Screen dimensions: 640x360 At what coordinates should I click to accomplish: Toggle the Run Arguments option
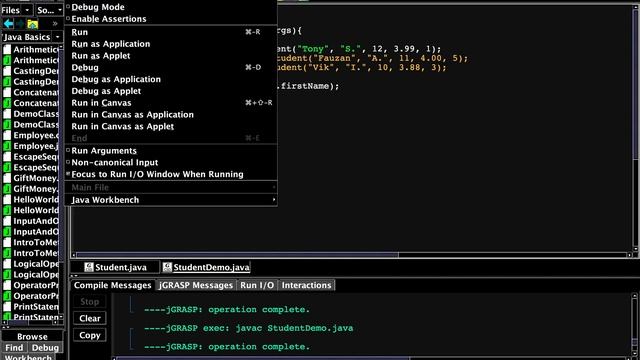click(171, 151)
